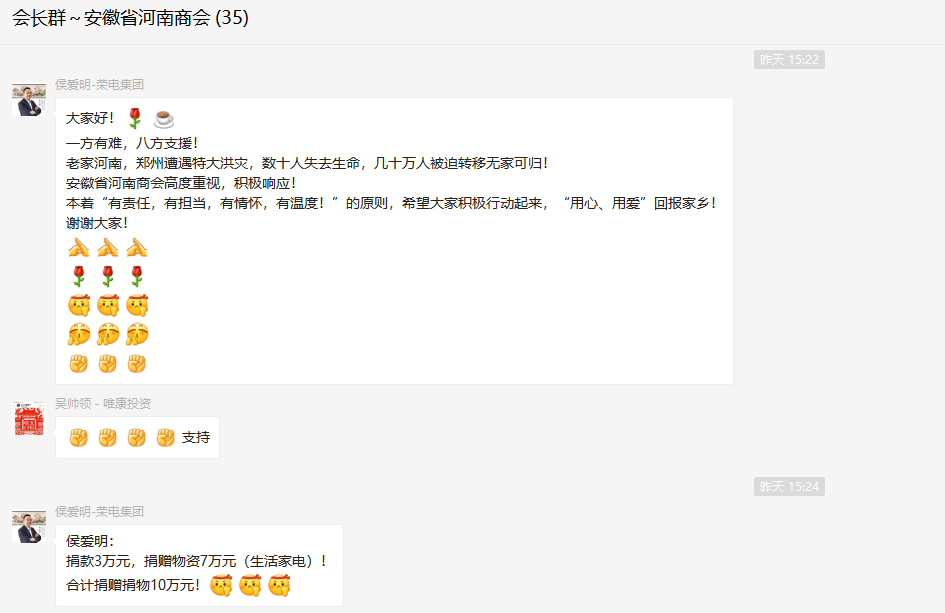
Task: Click the text 合计捐赠捐物10万元
Action: [x=133, y=586]
